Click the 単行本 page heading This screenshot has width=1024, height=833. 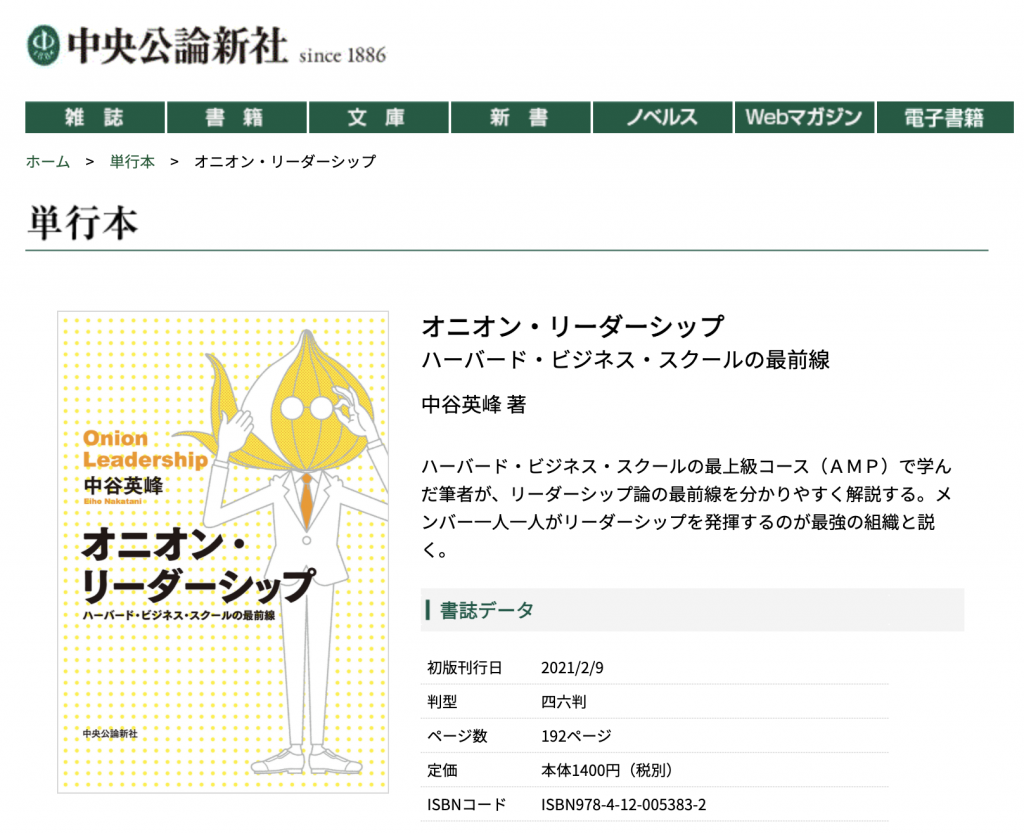[x=82, y=223]
